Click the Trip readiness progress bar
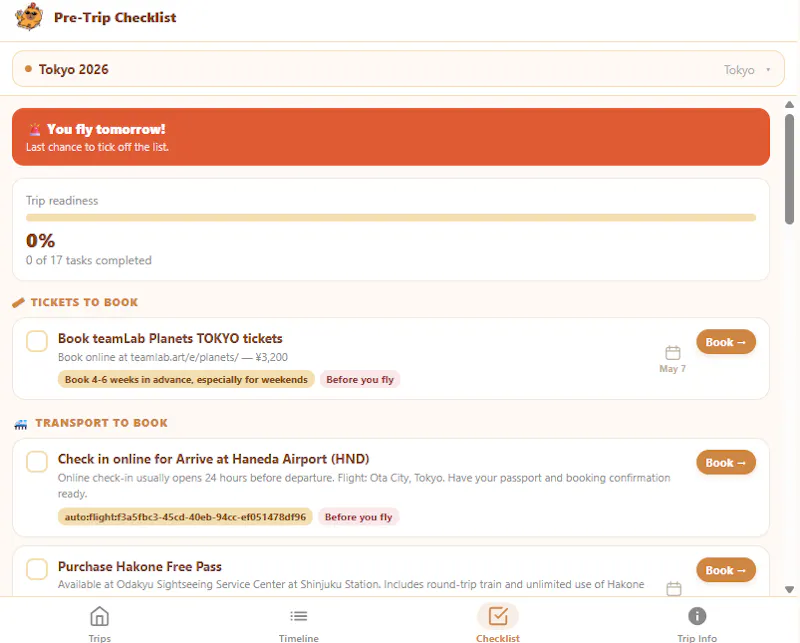Screen dimensions: 800x643 pos(391,218)
